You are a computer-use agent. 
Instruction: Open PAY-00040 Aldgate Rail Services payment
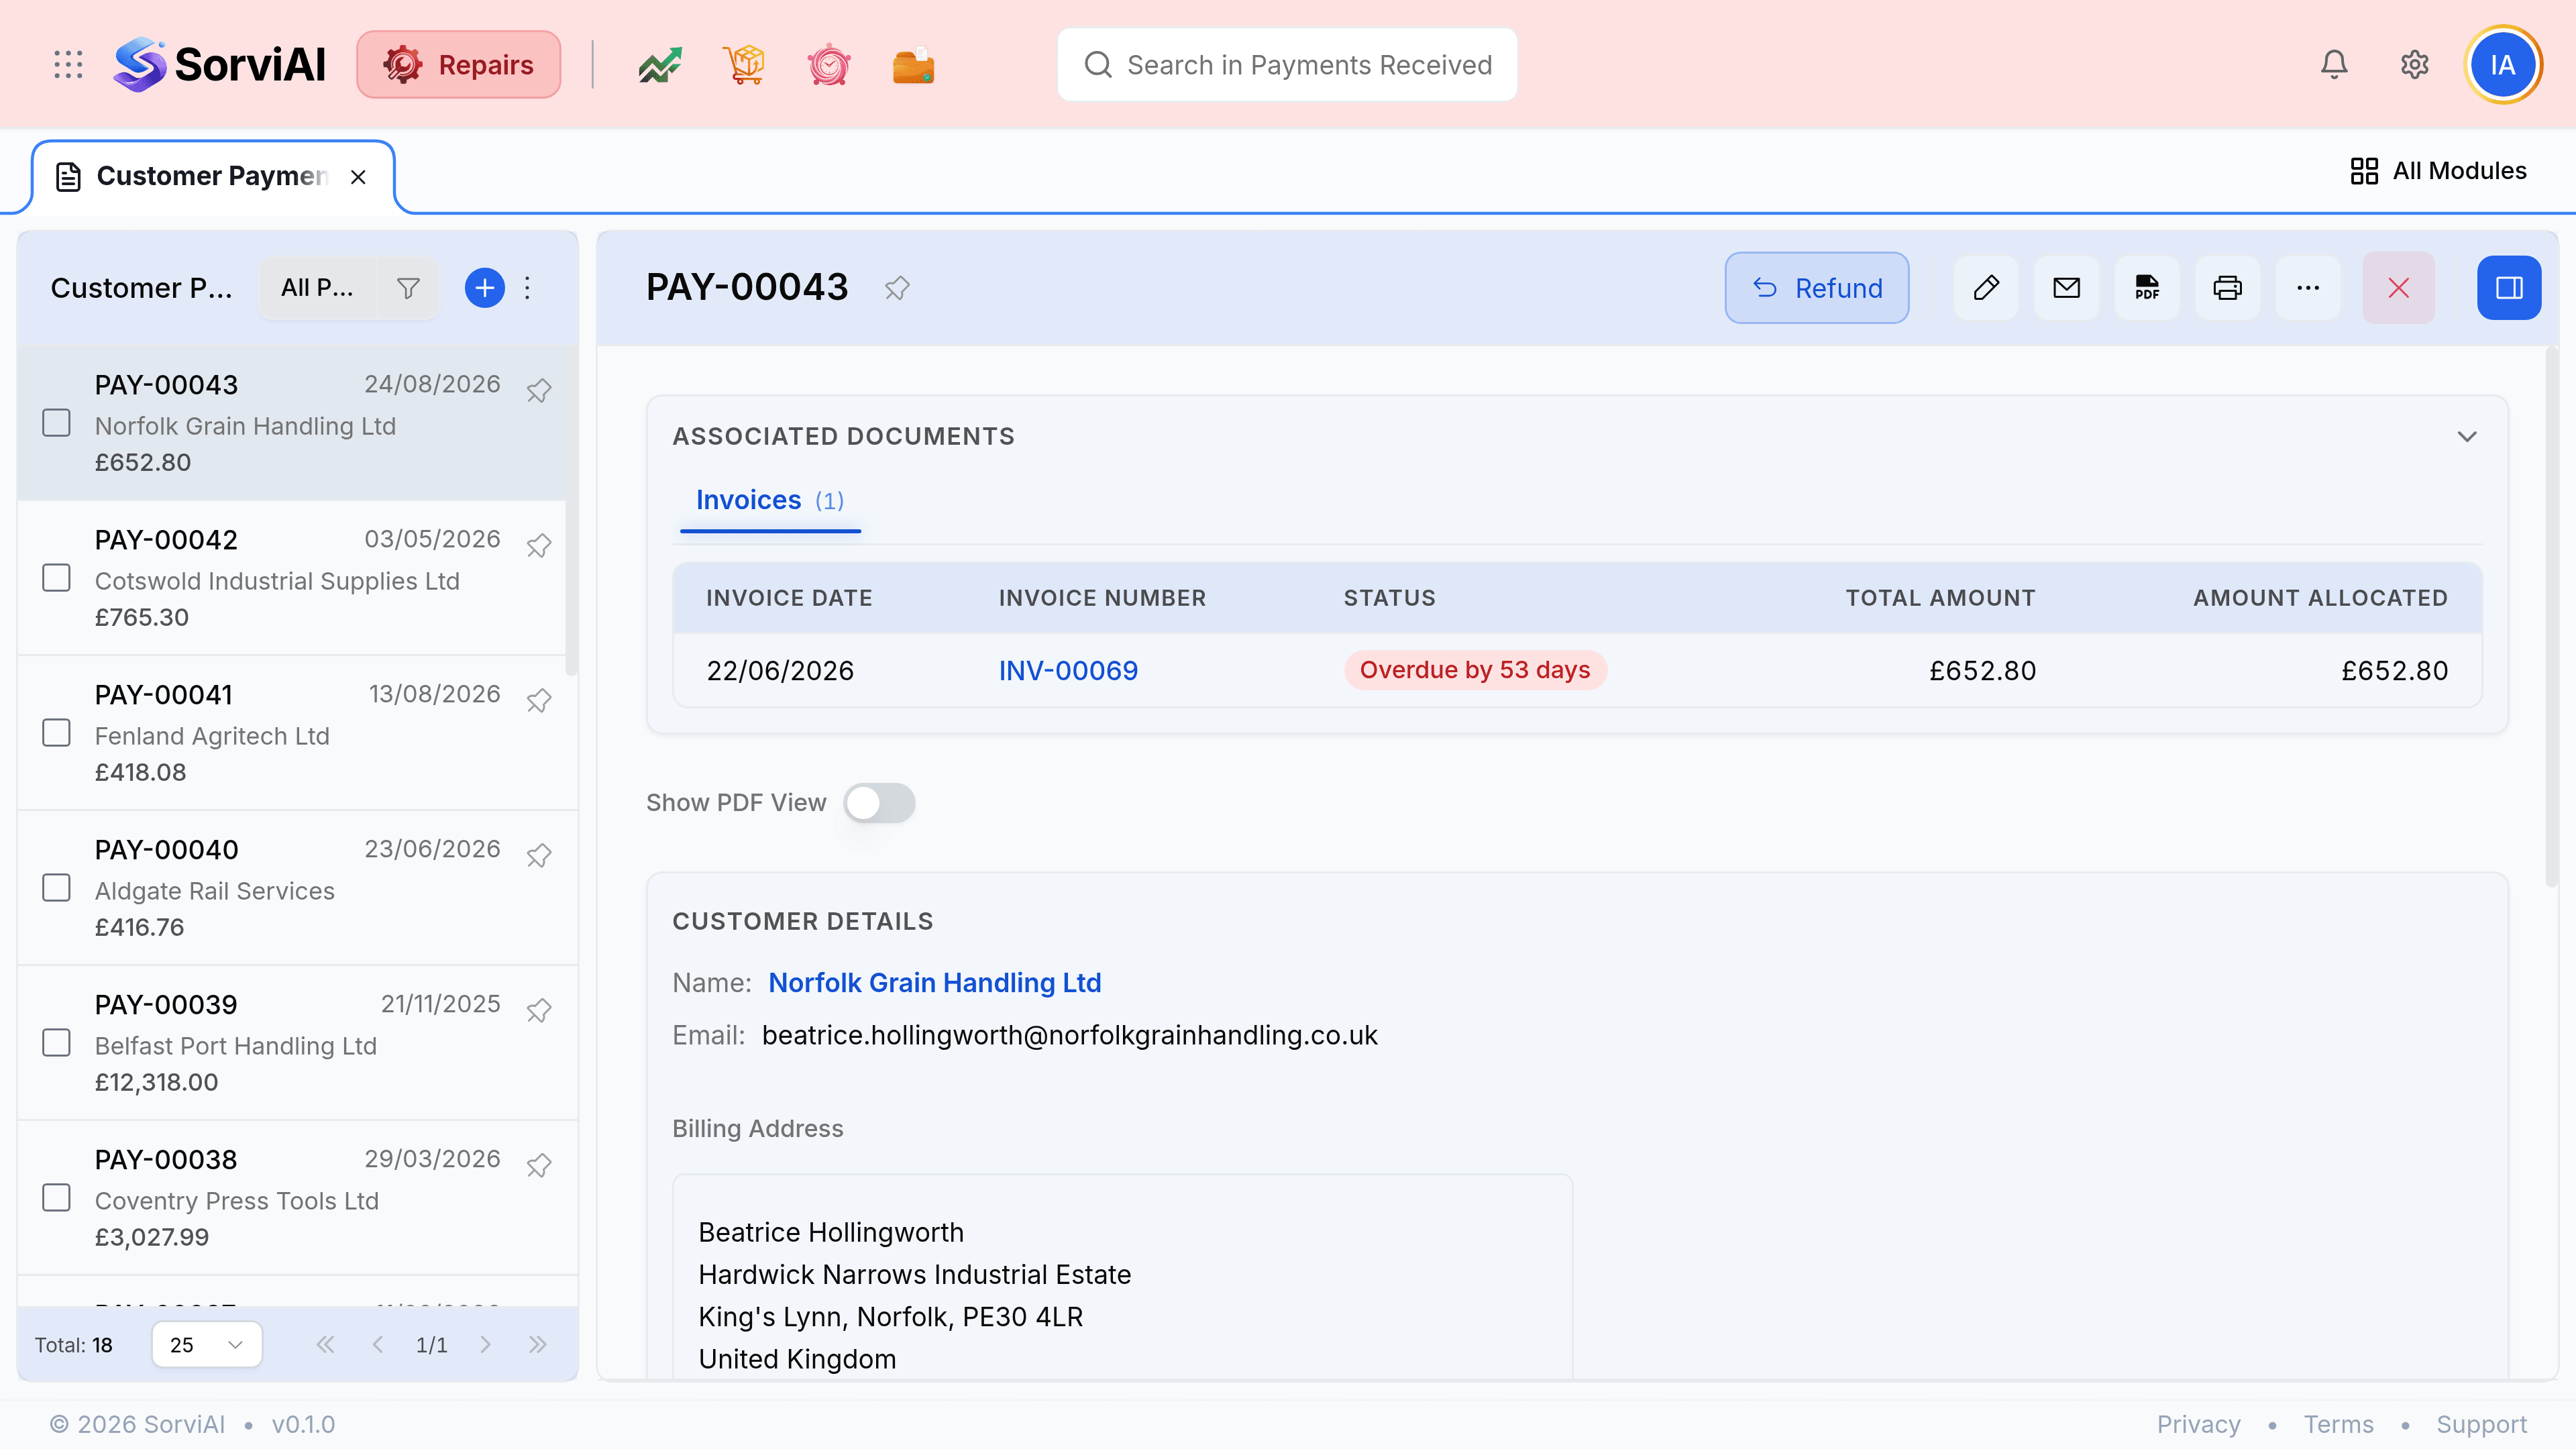point(298,888)
